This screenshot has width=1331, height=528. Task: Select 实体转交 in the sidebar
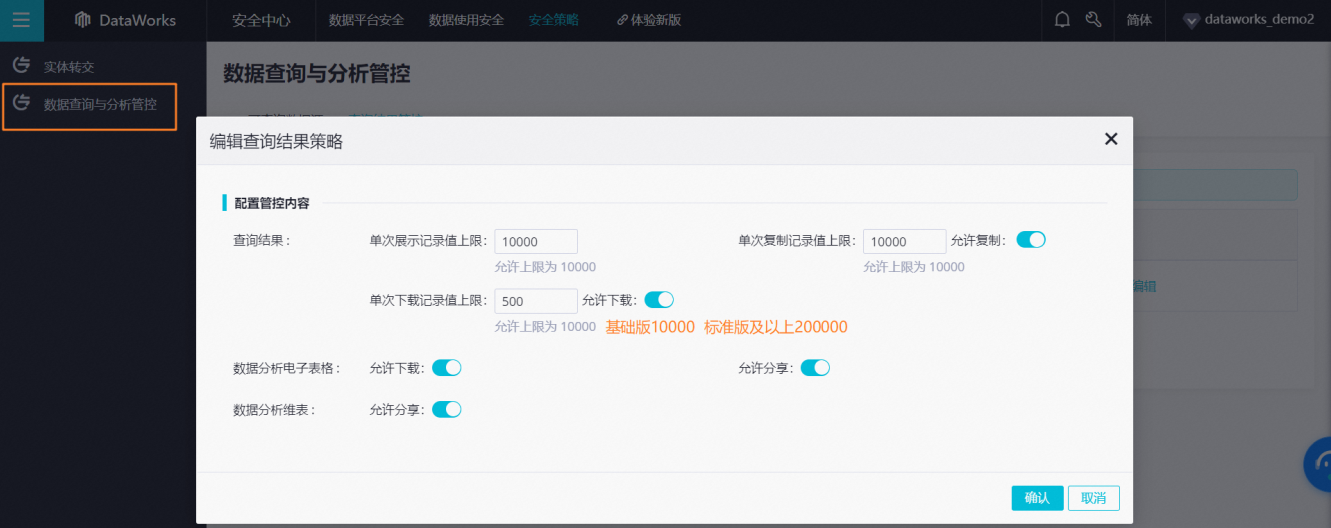69,67
